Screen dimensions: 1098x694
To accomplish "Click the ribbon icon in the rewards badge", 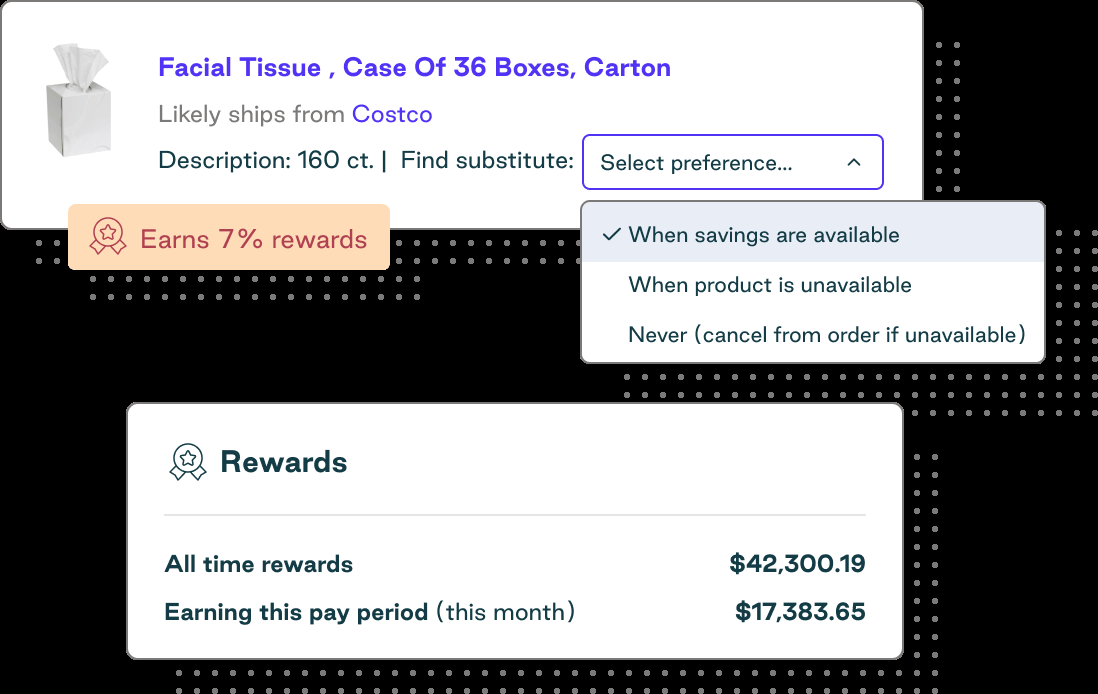I will pos(108,238).
